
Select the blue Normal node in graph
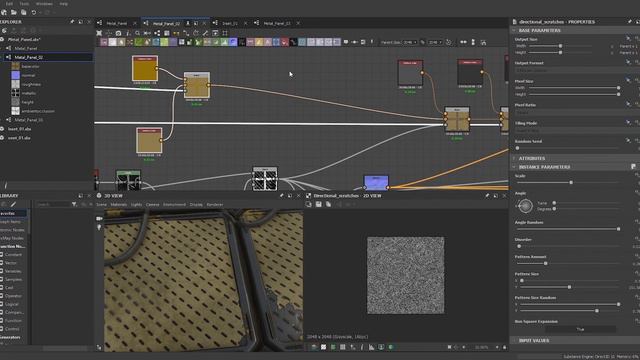pyautogui.click(x=376, y=183)
